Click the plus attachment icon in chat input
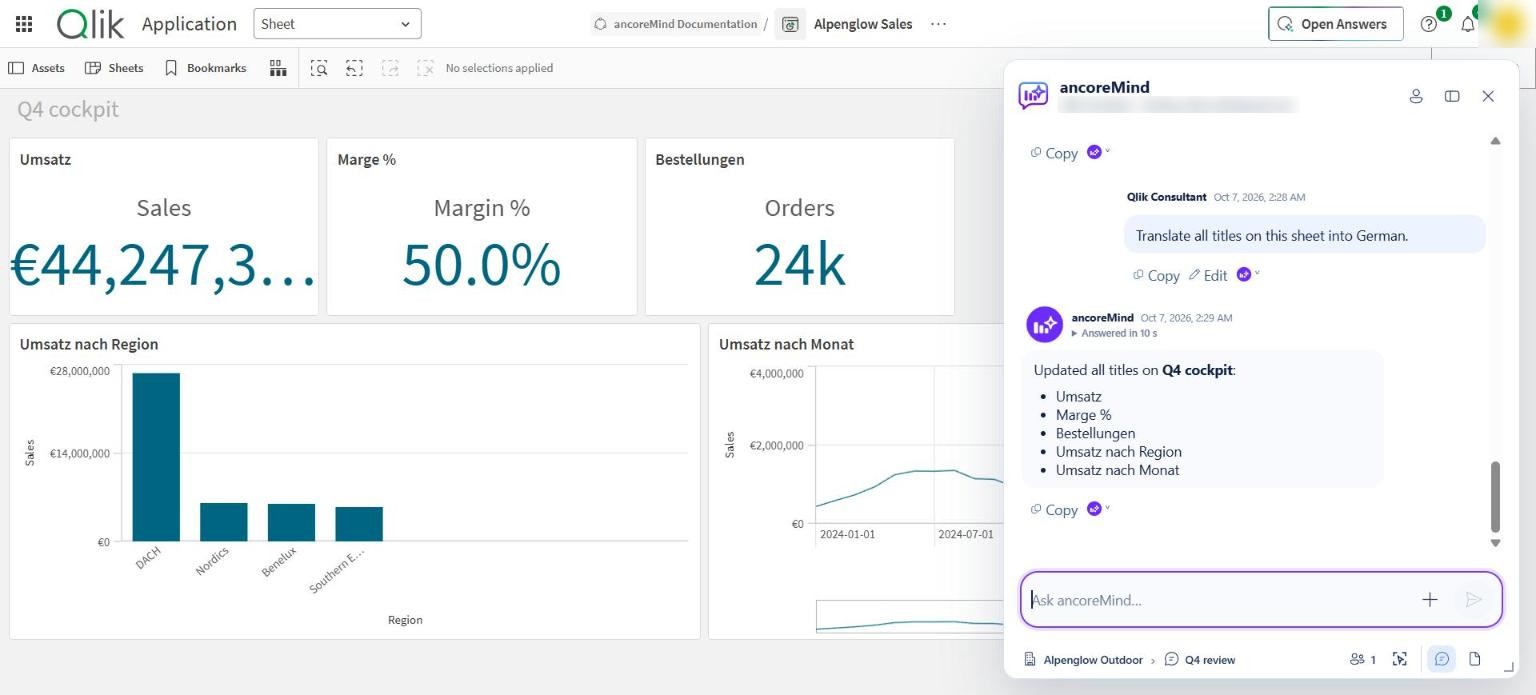 point(1429,600)
